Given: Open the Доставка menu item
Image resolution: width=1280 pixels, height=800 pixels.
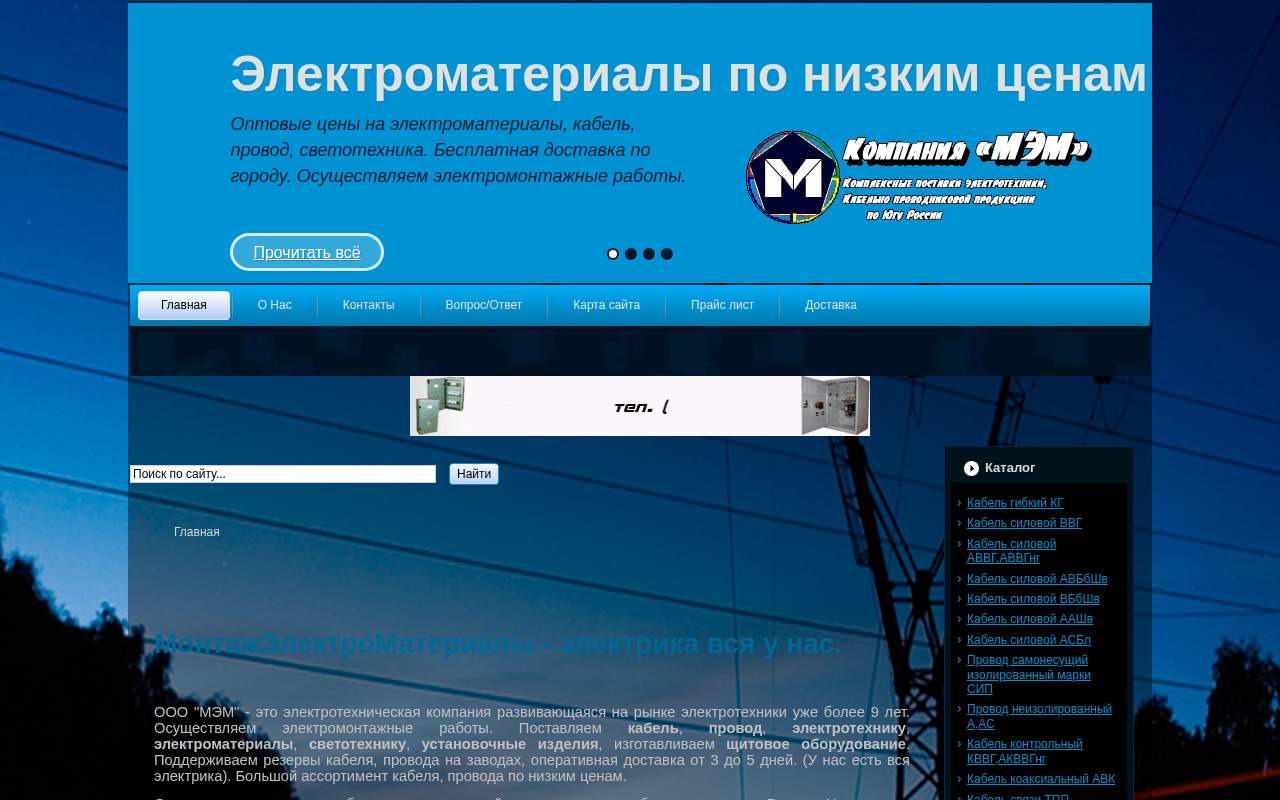Looking at the screenshot, I should click(x=831, y=305).
